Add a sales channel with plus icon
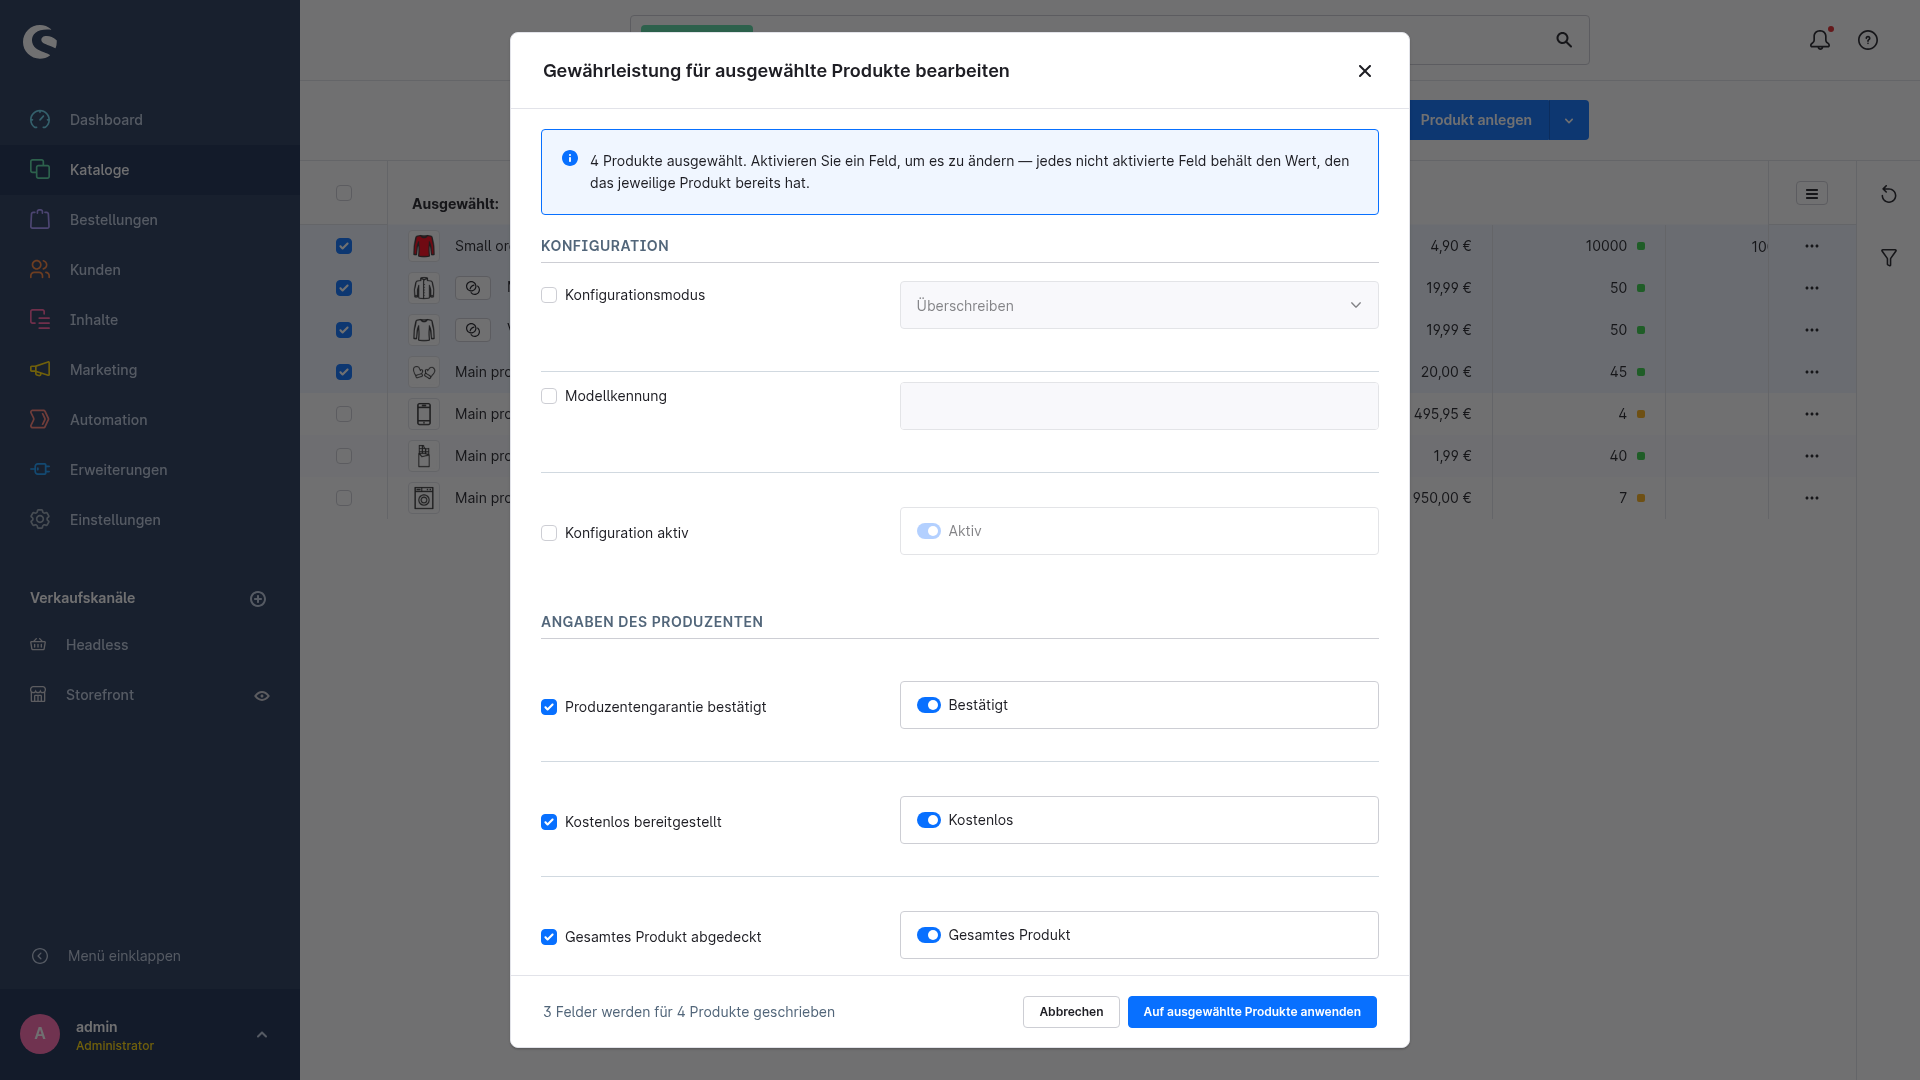The width and height of the screenshot is (1920, 1080). click(258, 599)
